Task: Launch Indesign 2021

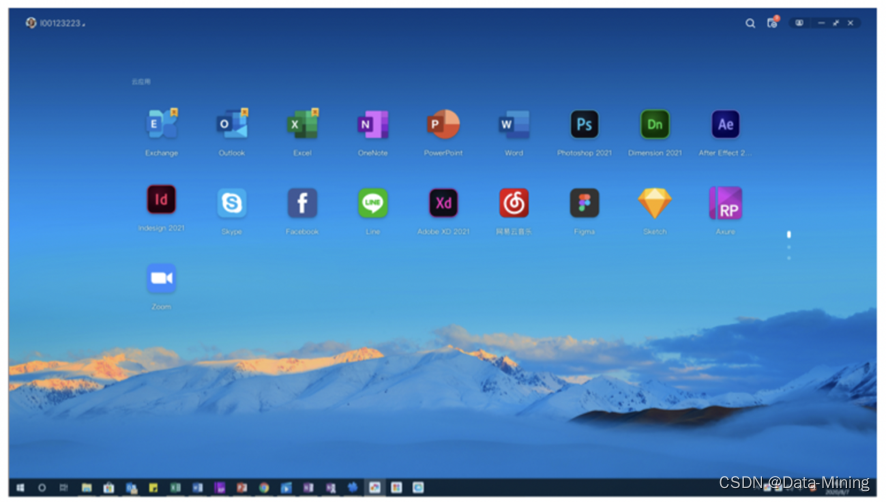Action: [162, 200]
